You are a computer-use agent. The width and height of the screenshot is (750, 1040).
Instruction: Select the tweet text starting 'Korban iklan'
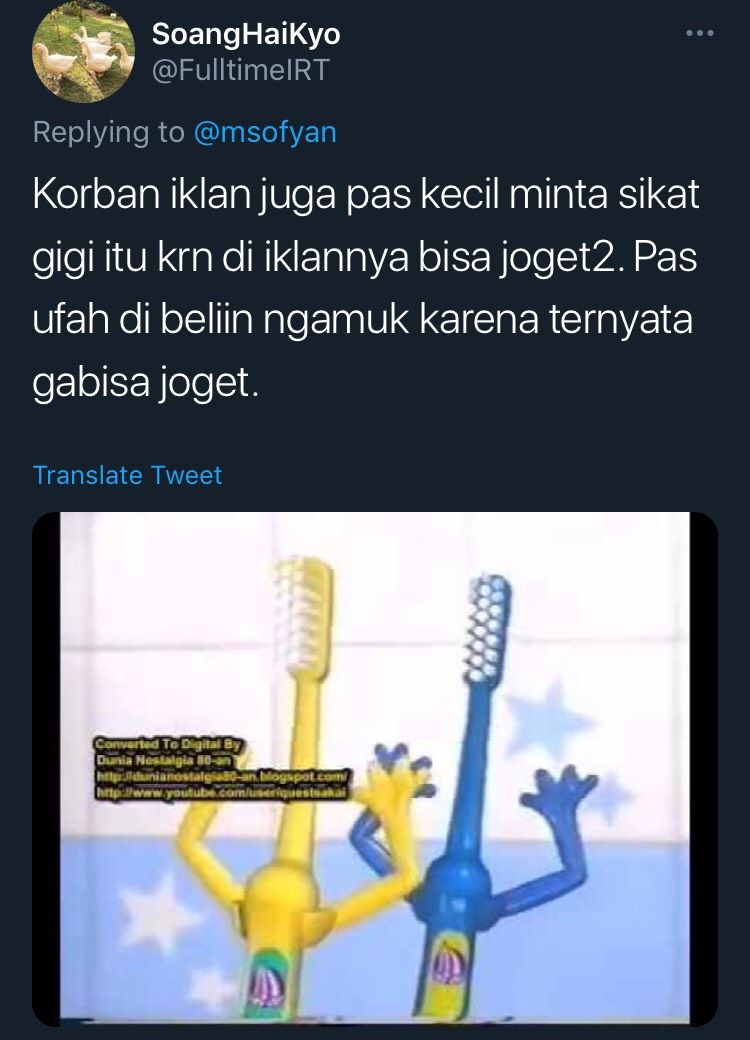tap(365, 289)
